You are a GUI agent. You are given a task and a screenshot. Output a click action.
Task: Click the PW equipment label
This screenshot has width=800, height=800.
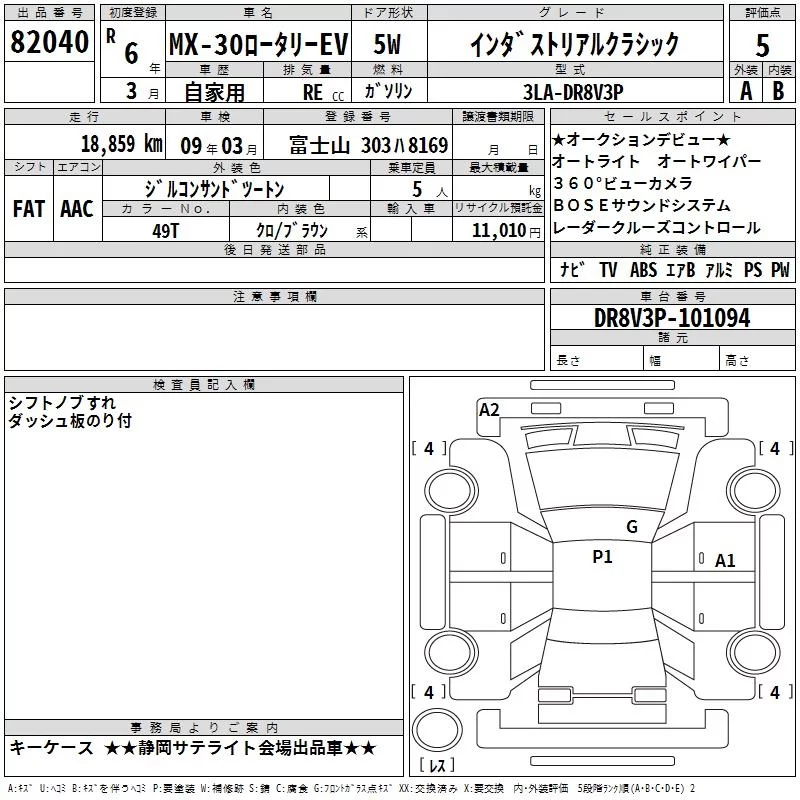pos(780,269)
